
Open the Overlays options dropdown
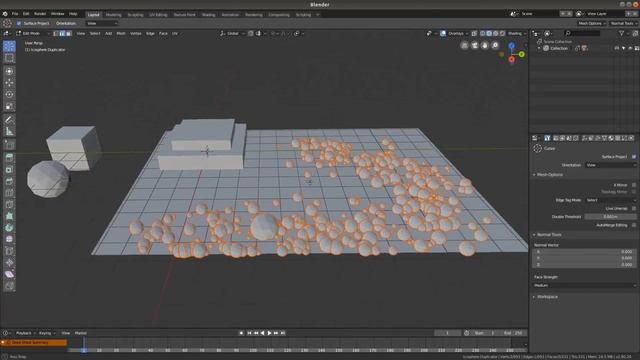458,33
